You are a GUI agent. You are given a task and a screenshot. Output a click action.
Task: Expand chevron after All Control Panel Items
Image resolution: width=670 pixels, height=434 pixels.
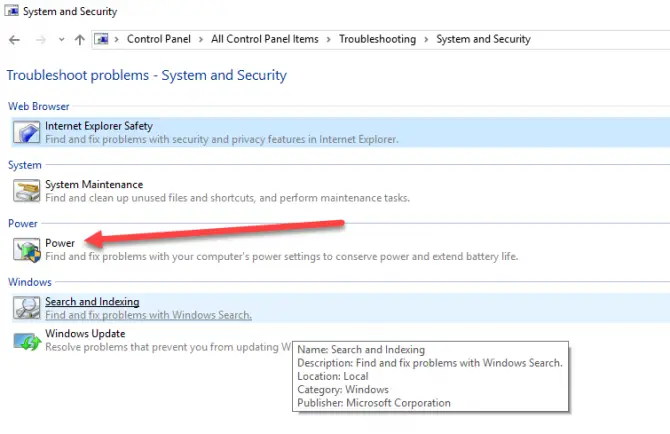[328, 40]
